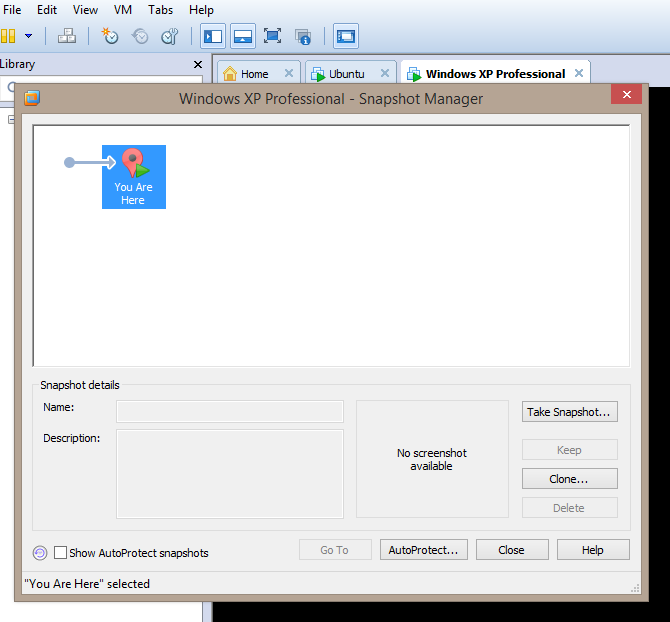
Task: Click Send Ctrl+Alt+Del toolbar icon
Action: pos(67,36)
